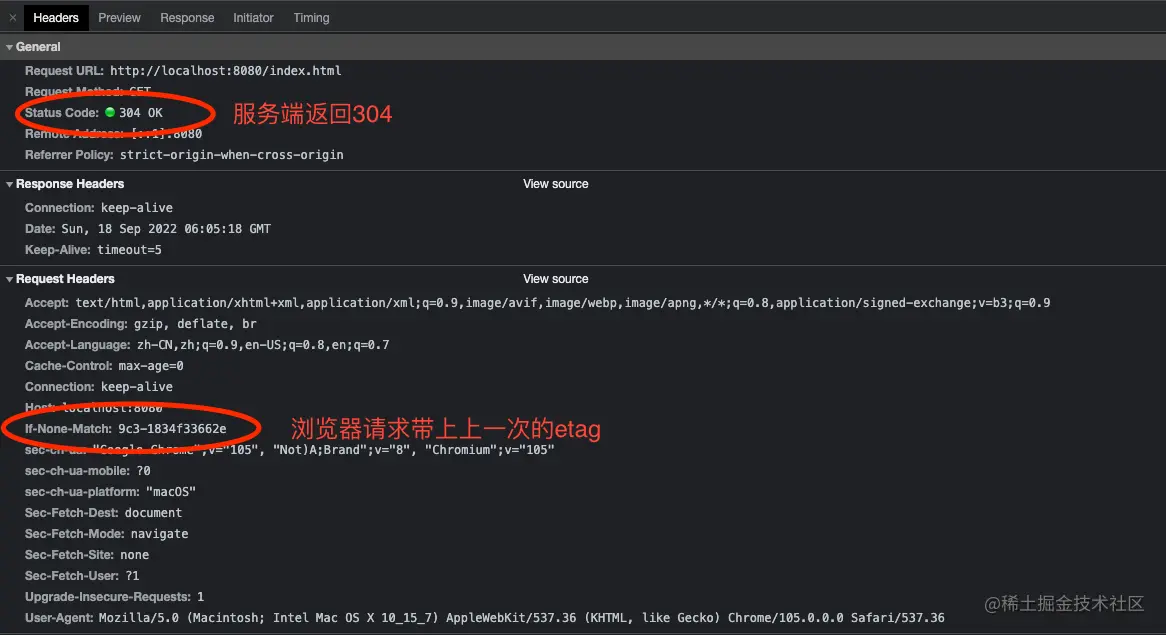Collapse the Response Headers section
Screen dimensions: 1166x635
click(10, 184)
